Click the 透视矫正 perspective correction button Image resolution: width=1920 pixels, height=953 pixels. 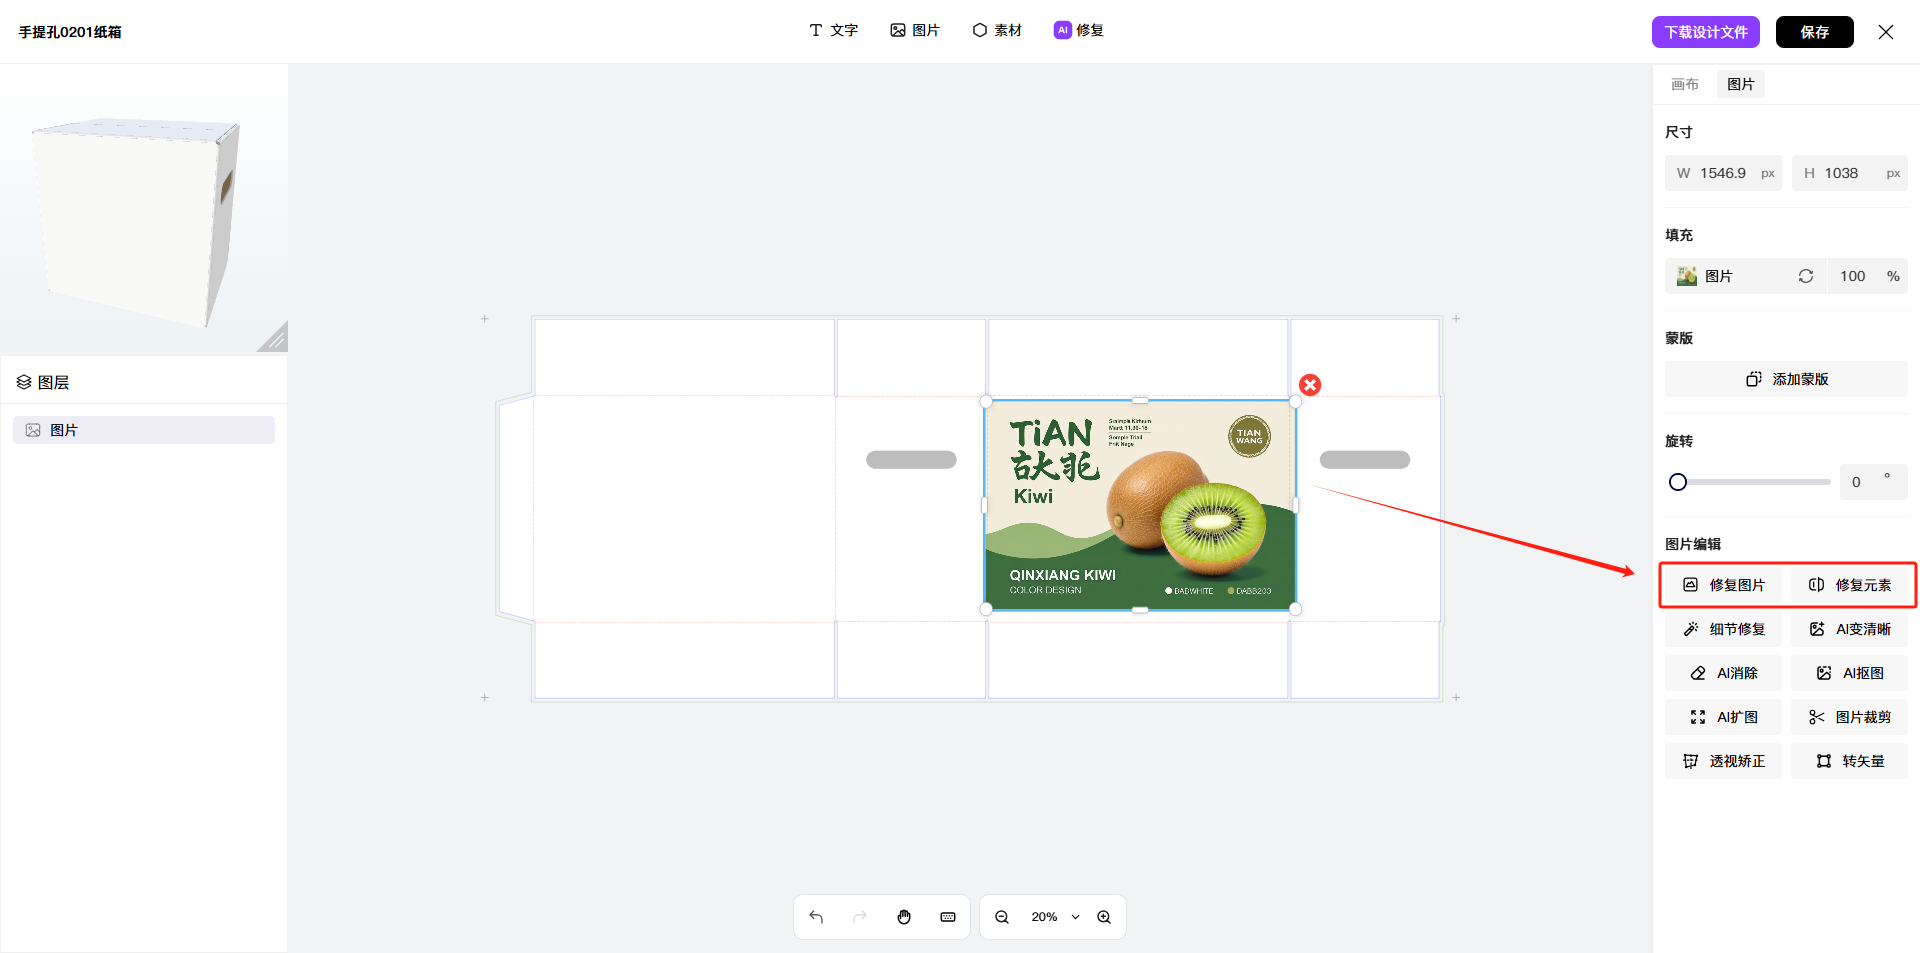[x=1724, y=761]
